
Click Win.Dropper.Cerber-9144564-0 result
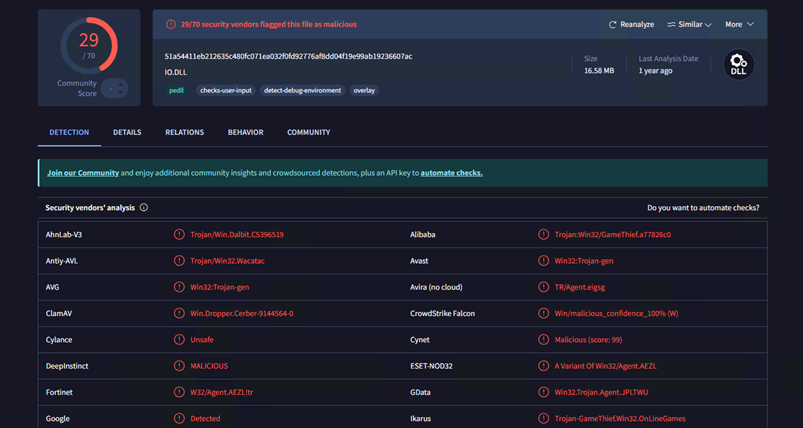click(x=242, y=313)
